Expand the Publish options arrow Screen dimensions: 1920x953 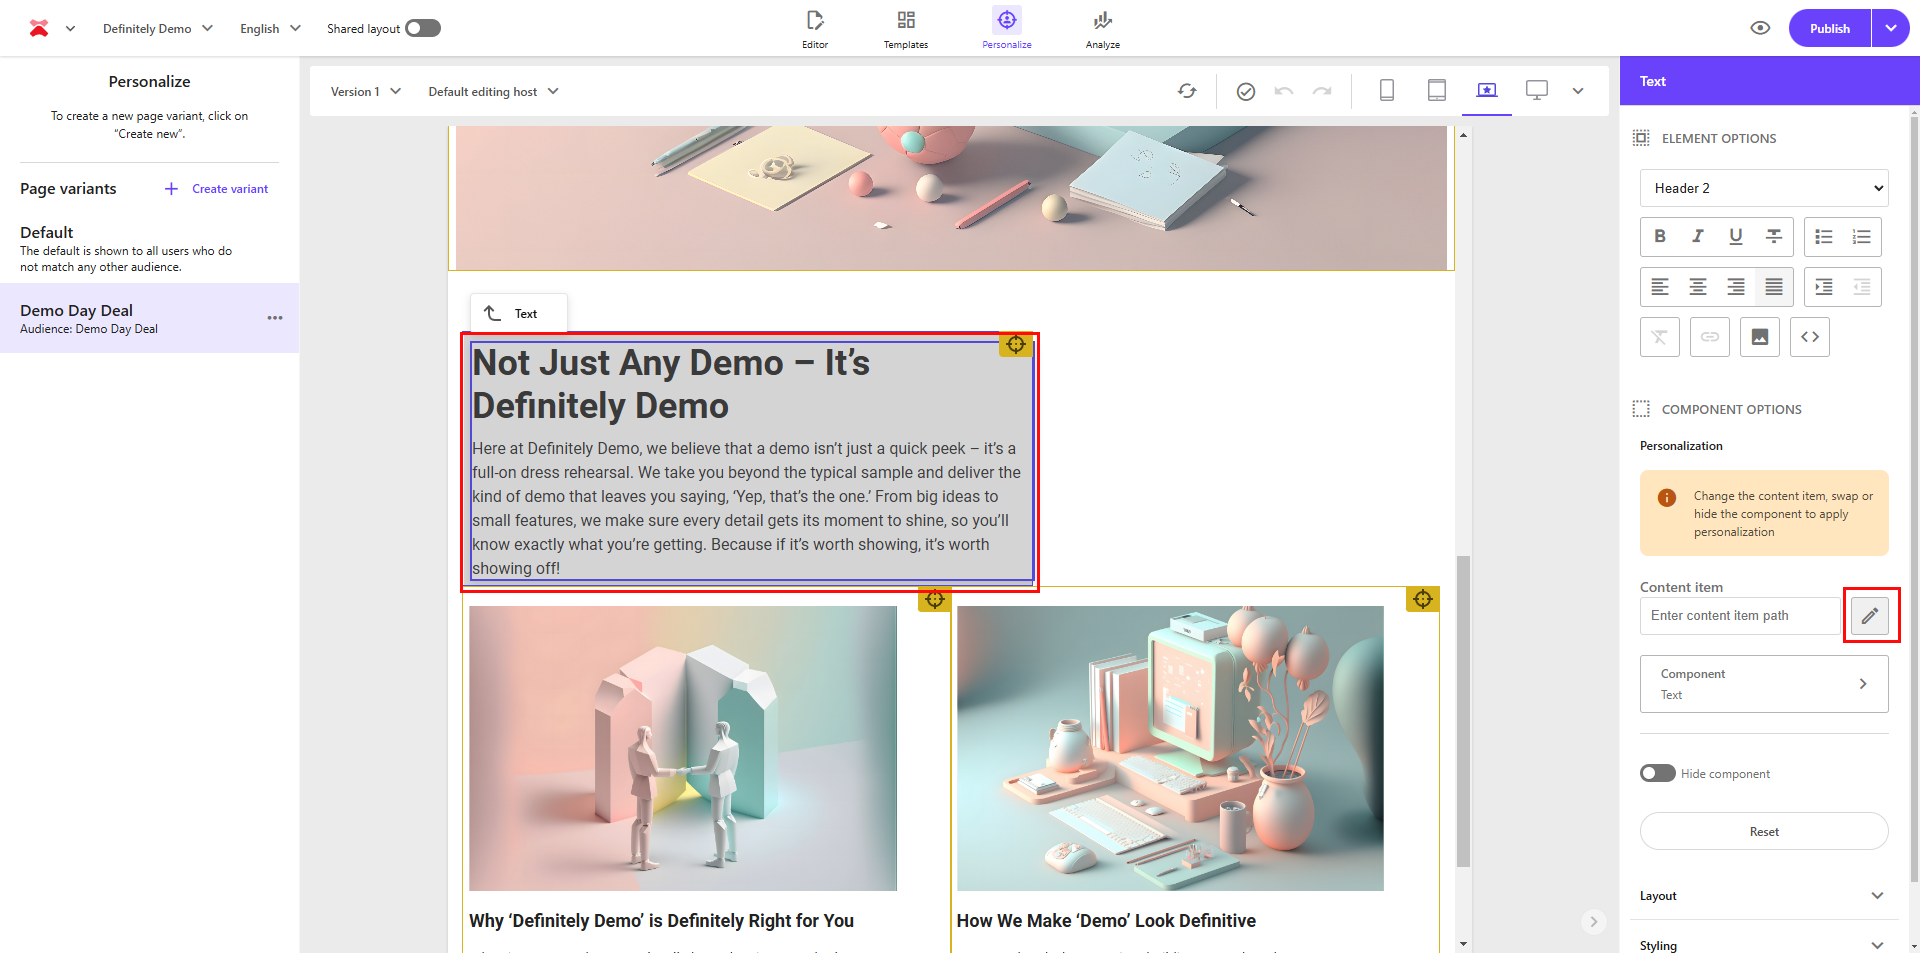point(1891,28)
